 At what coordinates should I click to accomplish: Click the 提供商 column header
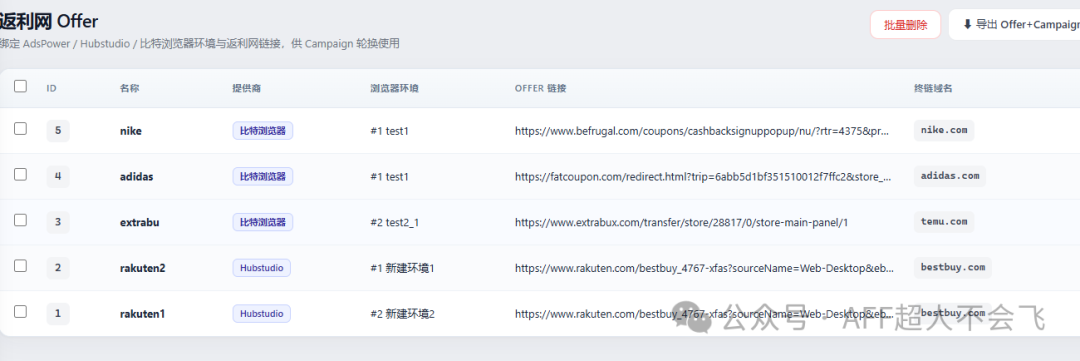tap(247, 88)
